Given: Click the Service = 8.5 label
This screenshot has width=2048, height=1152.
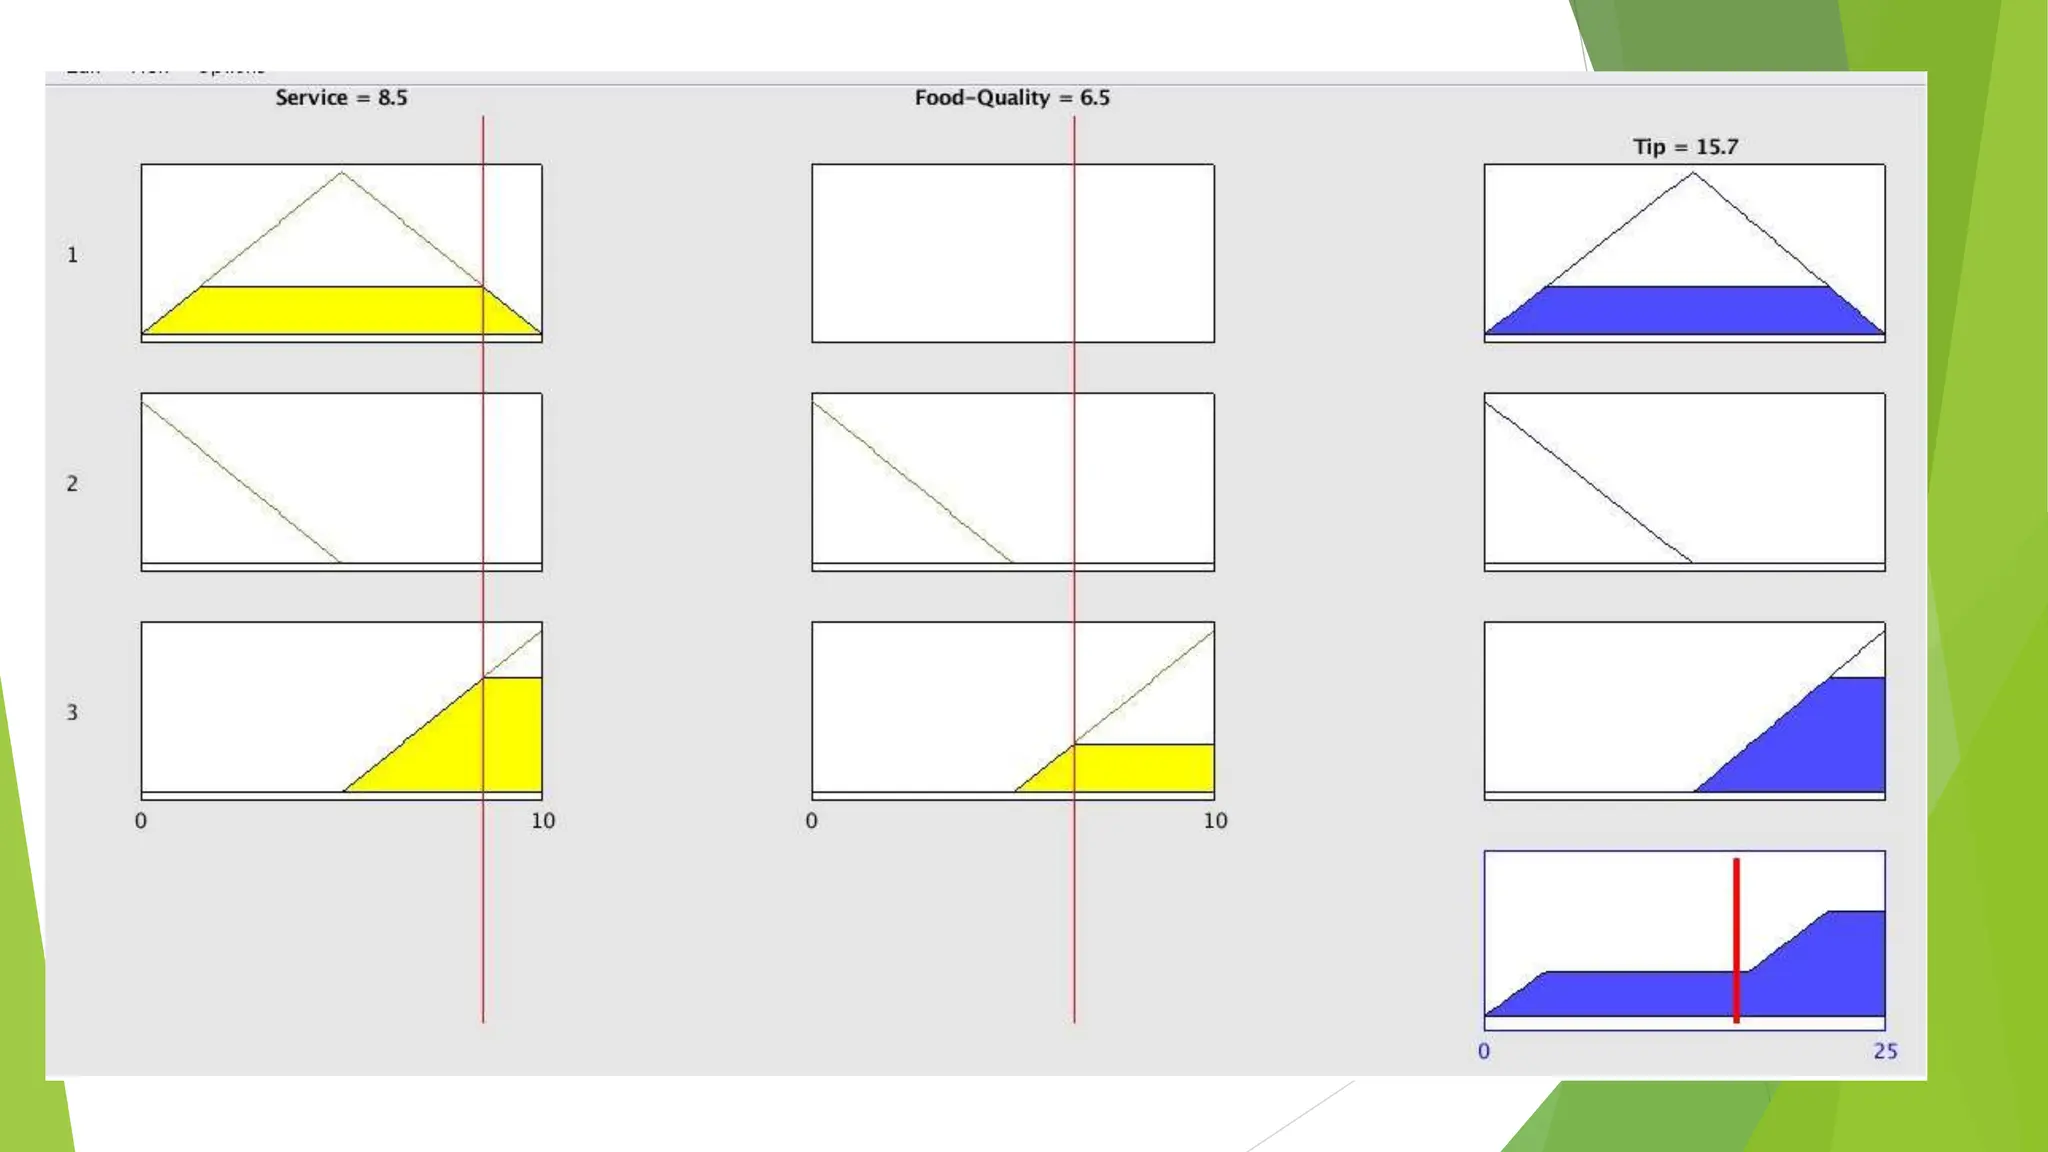Looking at the screenshot, I should pyautogui.click(x=341, y=98).
